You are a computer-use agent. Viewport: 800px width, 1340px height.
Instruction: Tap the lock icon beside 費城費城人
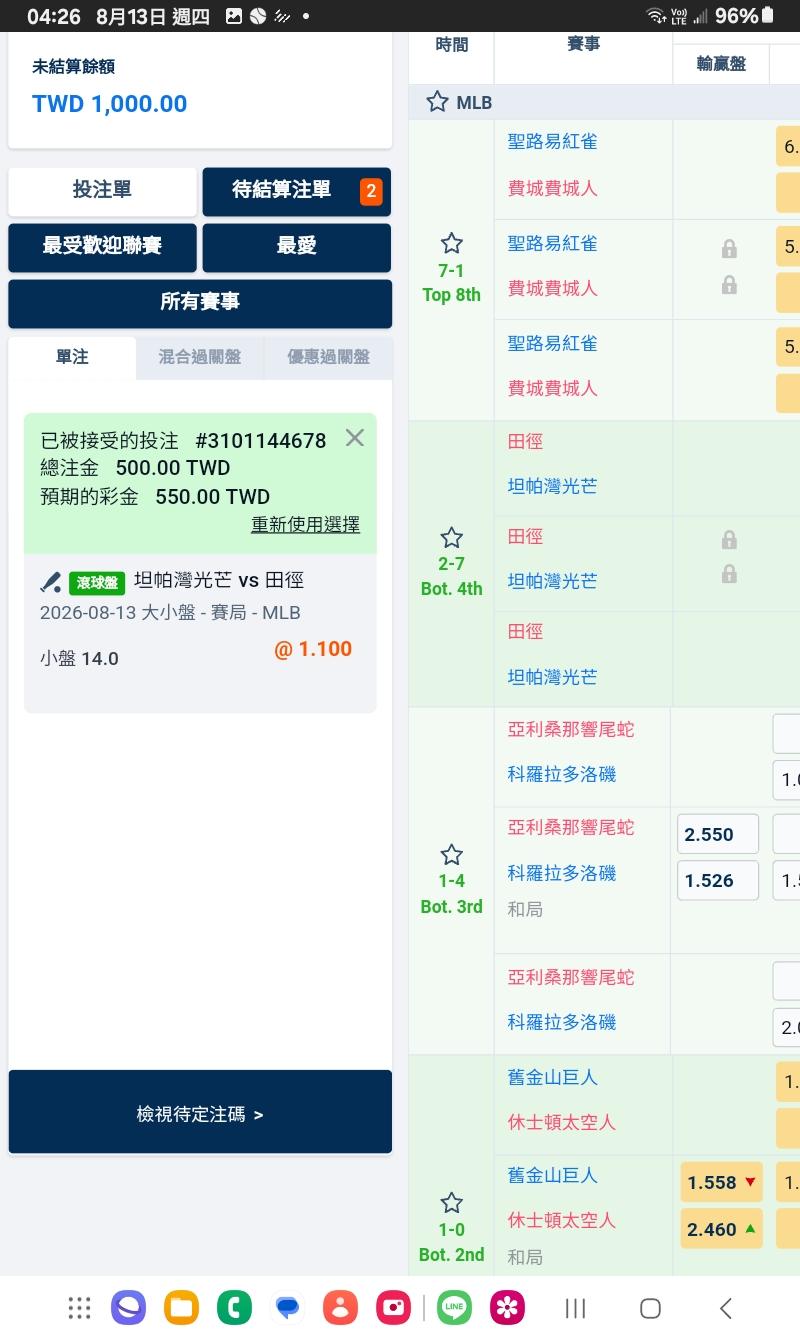pyautogui.click(x=729, y=285)
